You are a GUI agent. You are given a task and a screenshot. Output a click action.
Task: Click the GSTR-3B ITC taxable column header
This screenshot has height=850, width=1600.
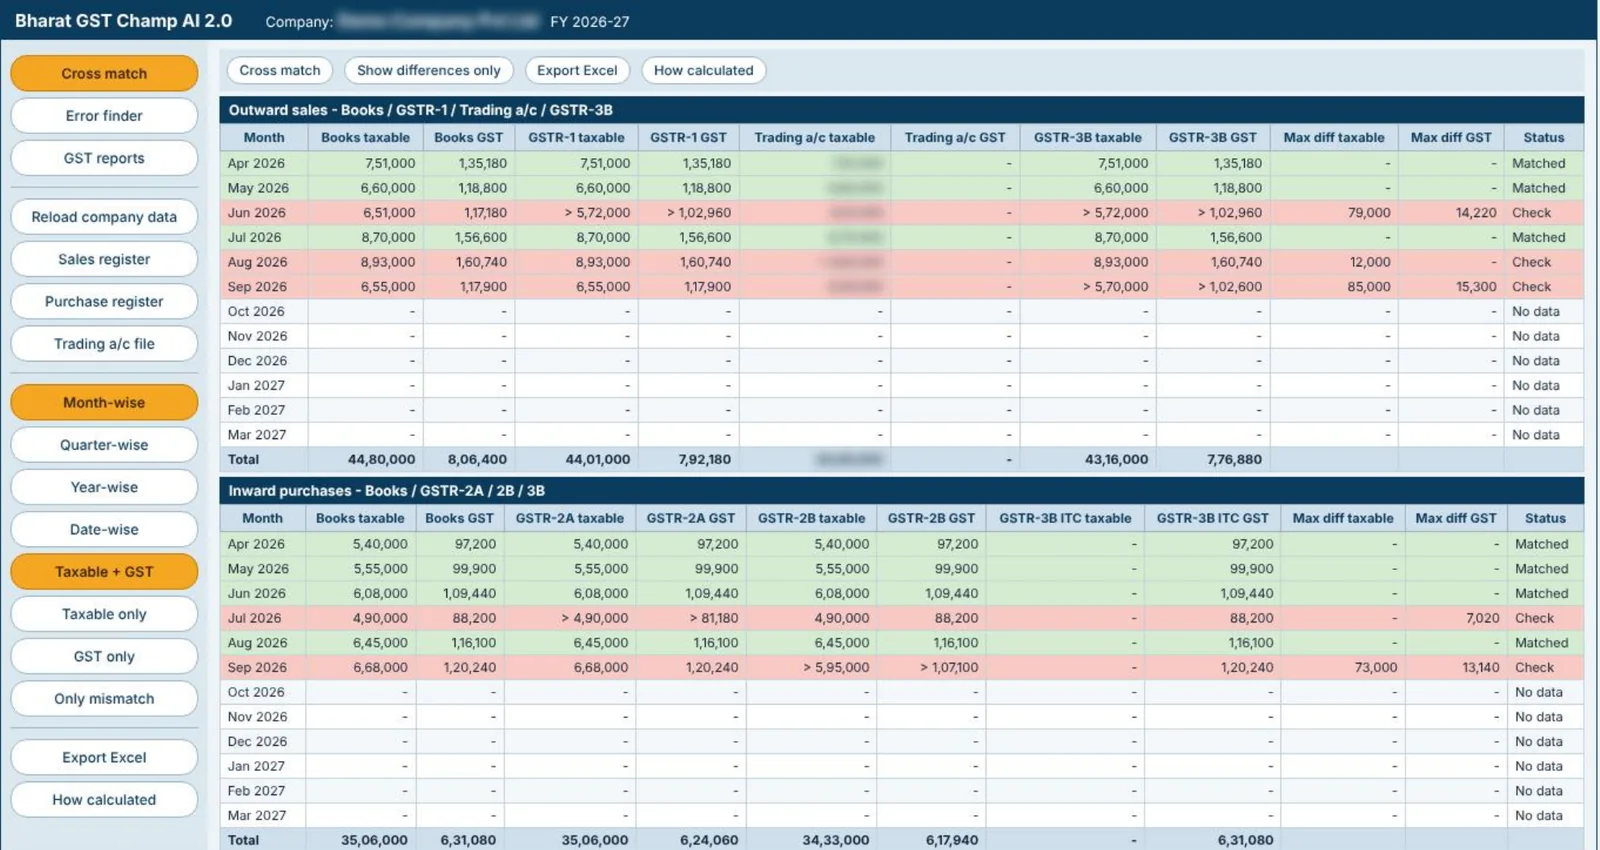point(1065,518)
